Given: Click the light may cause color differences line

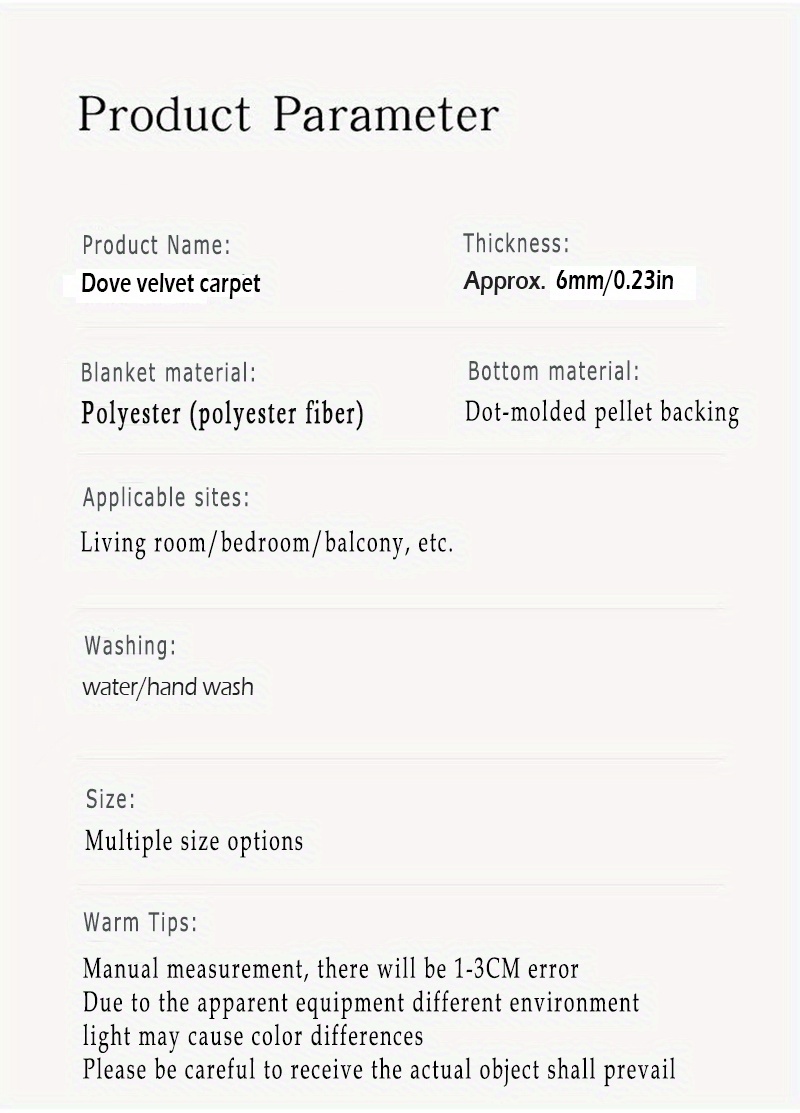Looking at the screenshot, I should click(253, 1036).
